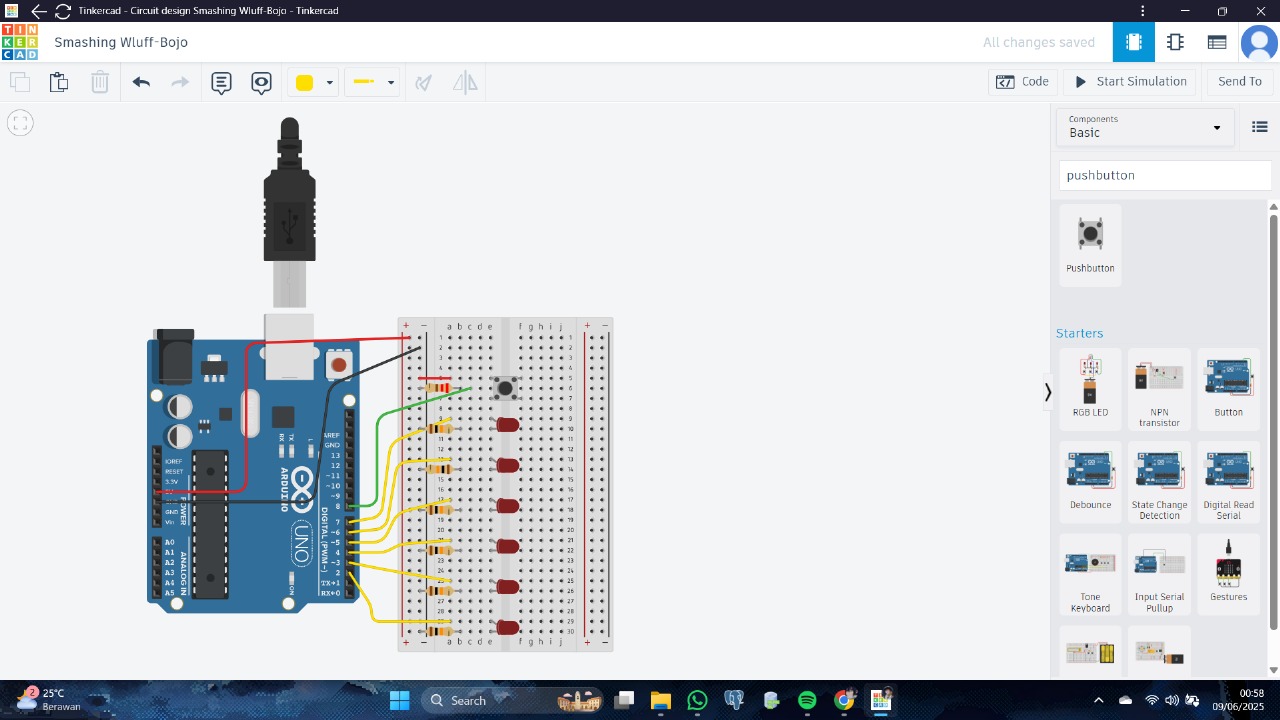Image resolution: width=1280 pixels, height=720 pixels.
Task: Switch to circuit view icon
Action: tap(1133, 42)
